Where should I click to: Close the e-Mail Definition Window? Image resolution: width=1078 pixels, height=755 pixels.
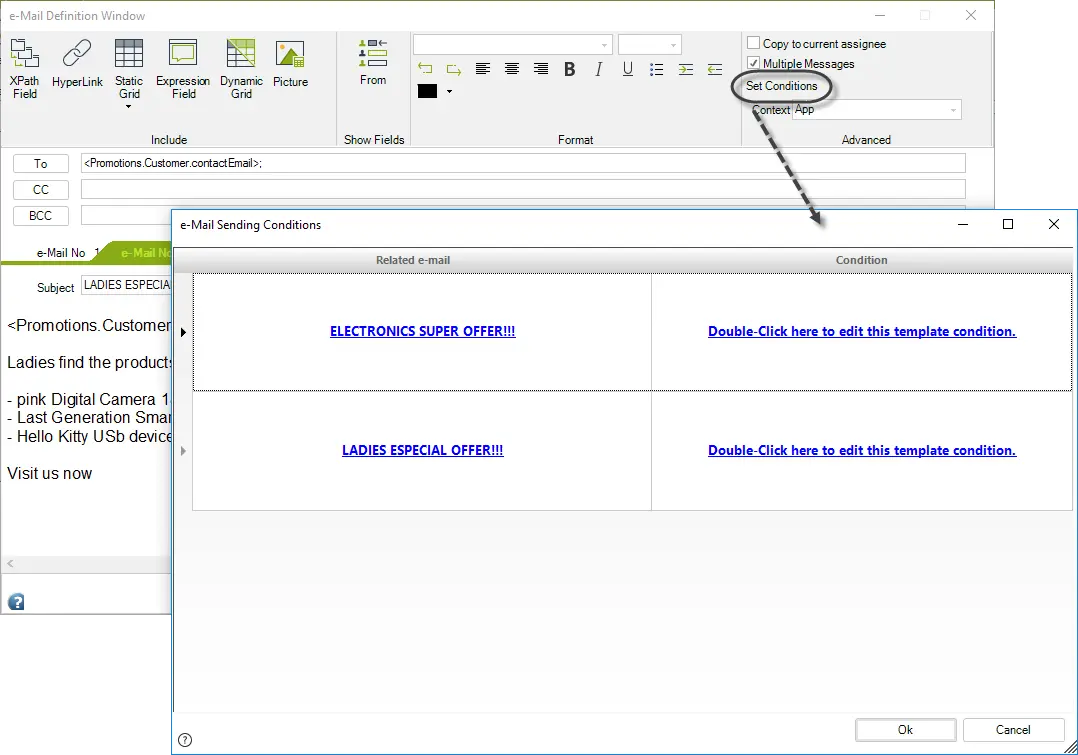coord(971,15)
